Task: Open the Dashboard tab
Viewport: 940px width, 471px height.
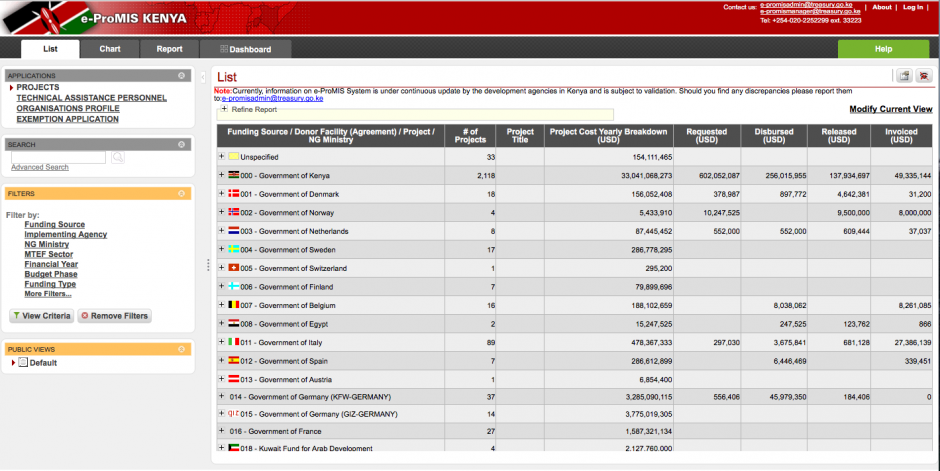Action: coord(246,49)
